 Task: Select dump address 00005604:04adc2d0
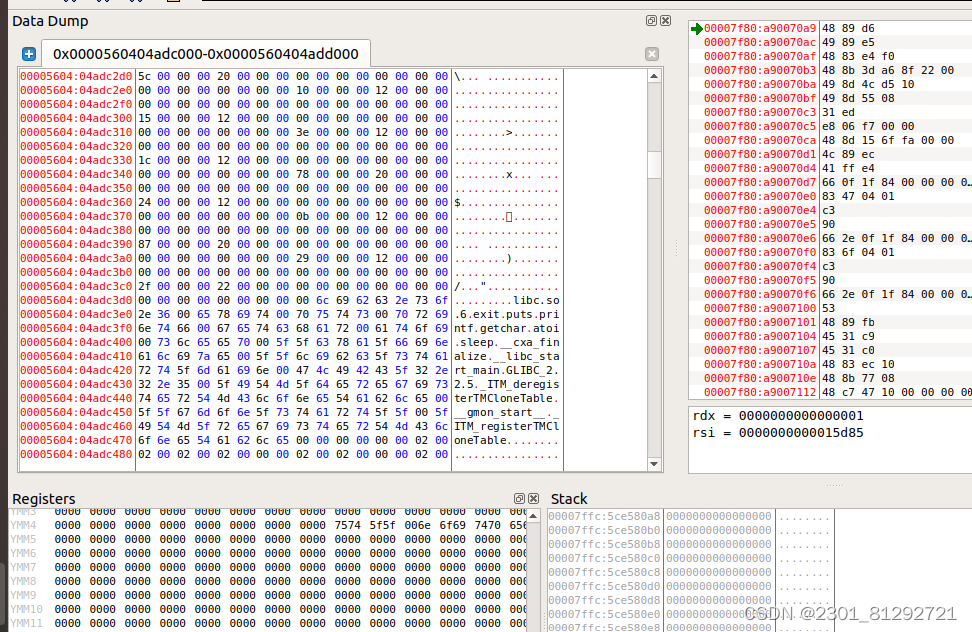(x=76, y=76)
